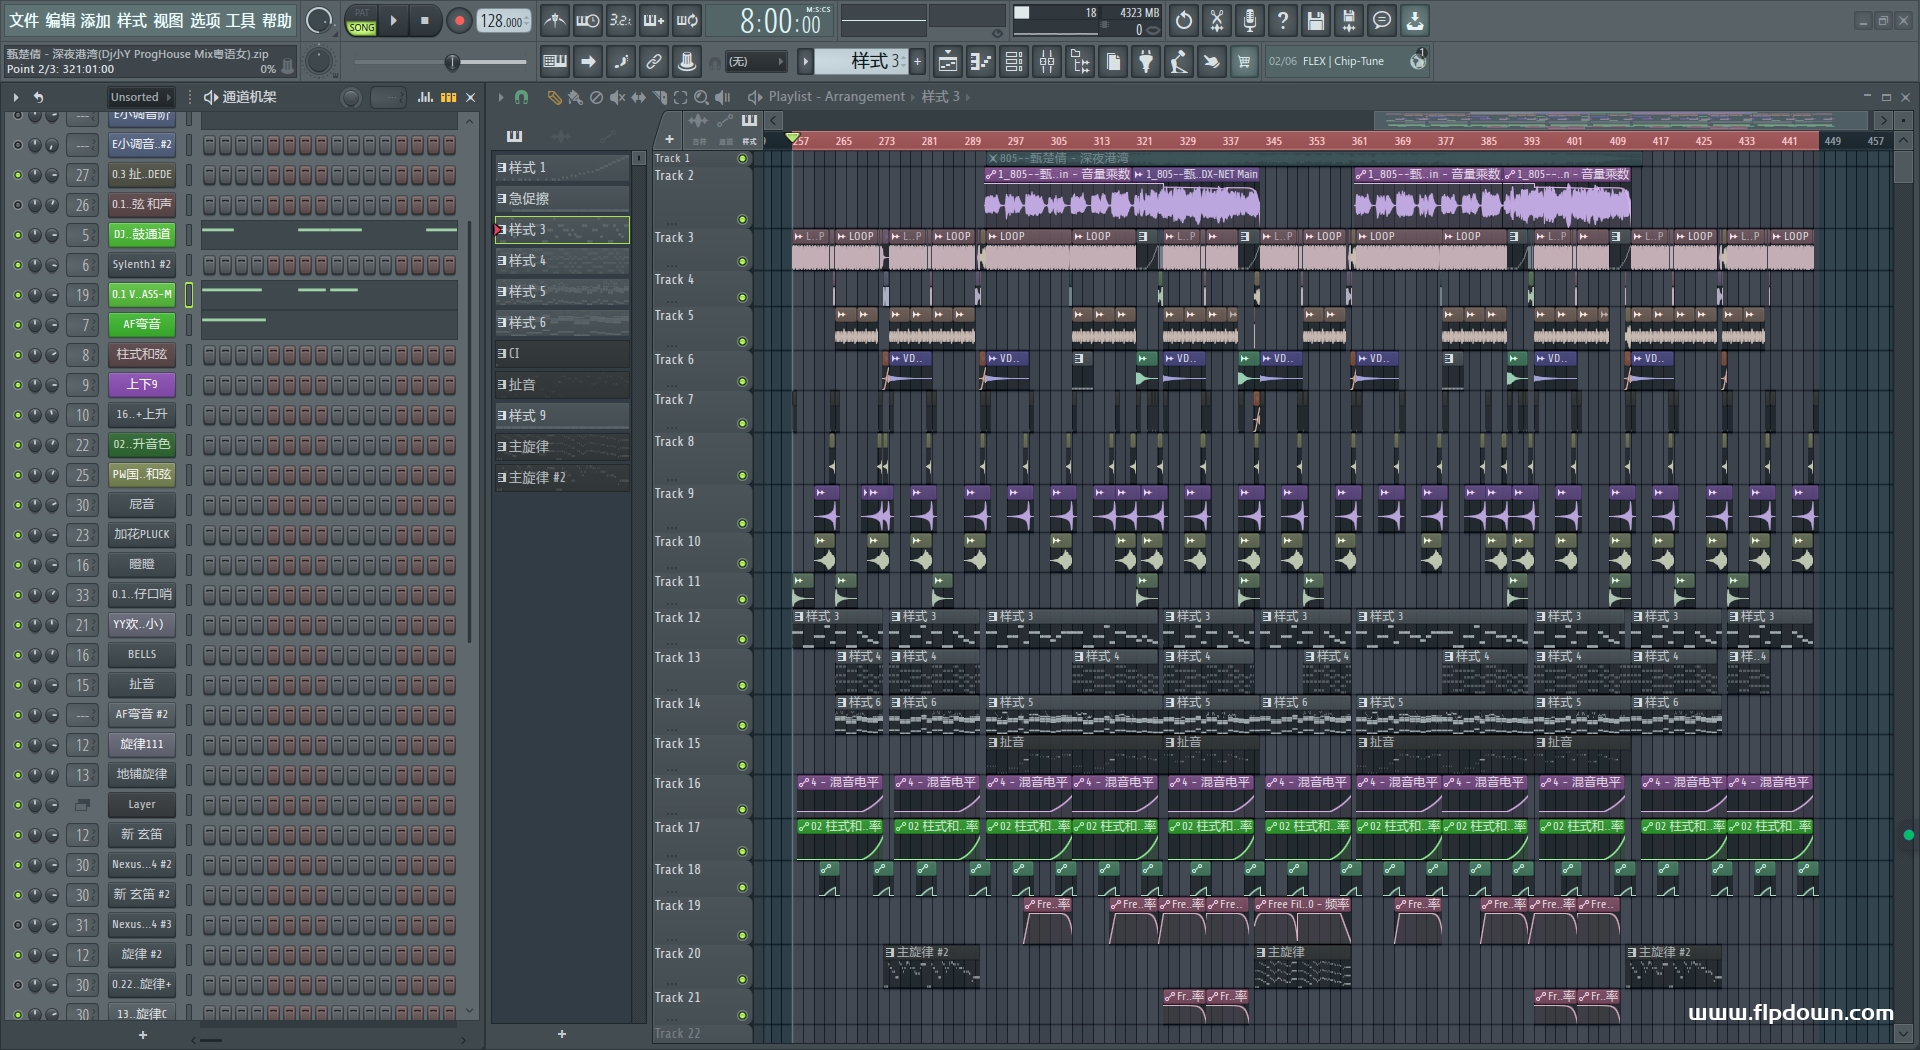Open the 帮助 menu

pyautogui.click(x=277, y=20)
